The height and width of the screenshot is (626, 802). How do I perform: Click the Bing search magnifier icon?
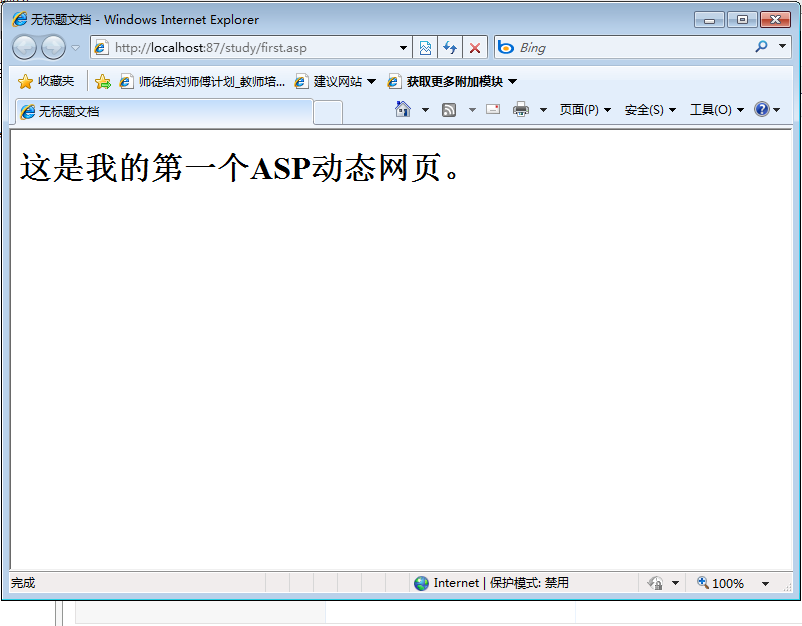click(x=761, y=47)
